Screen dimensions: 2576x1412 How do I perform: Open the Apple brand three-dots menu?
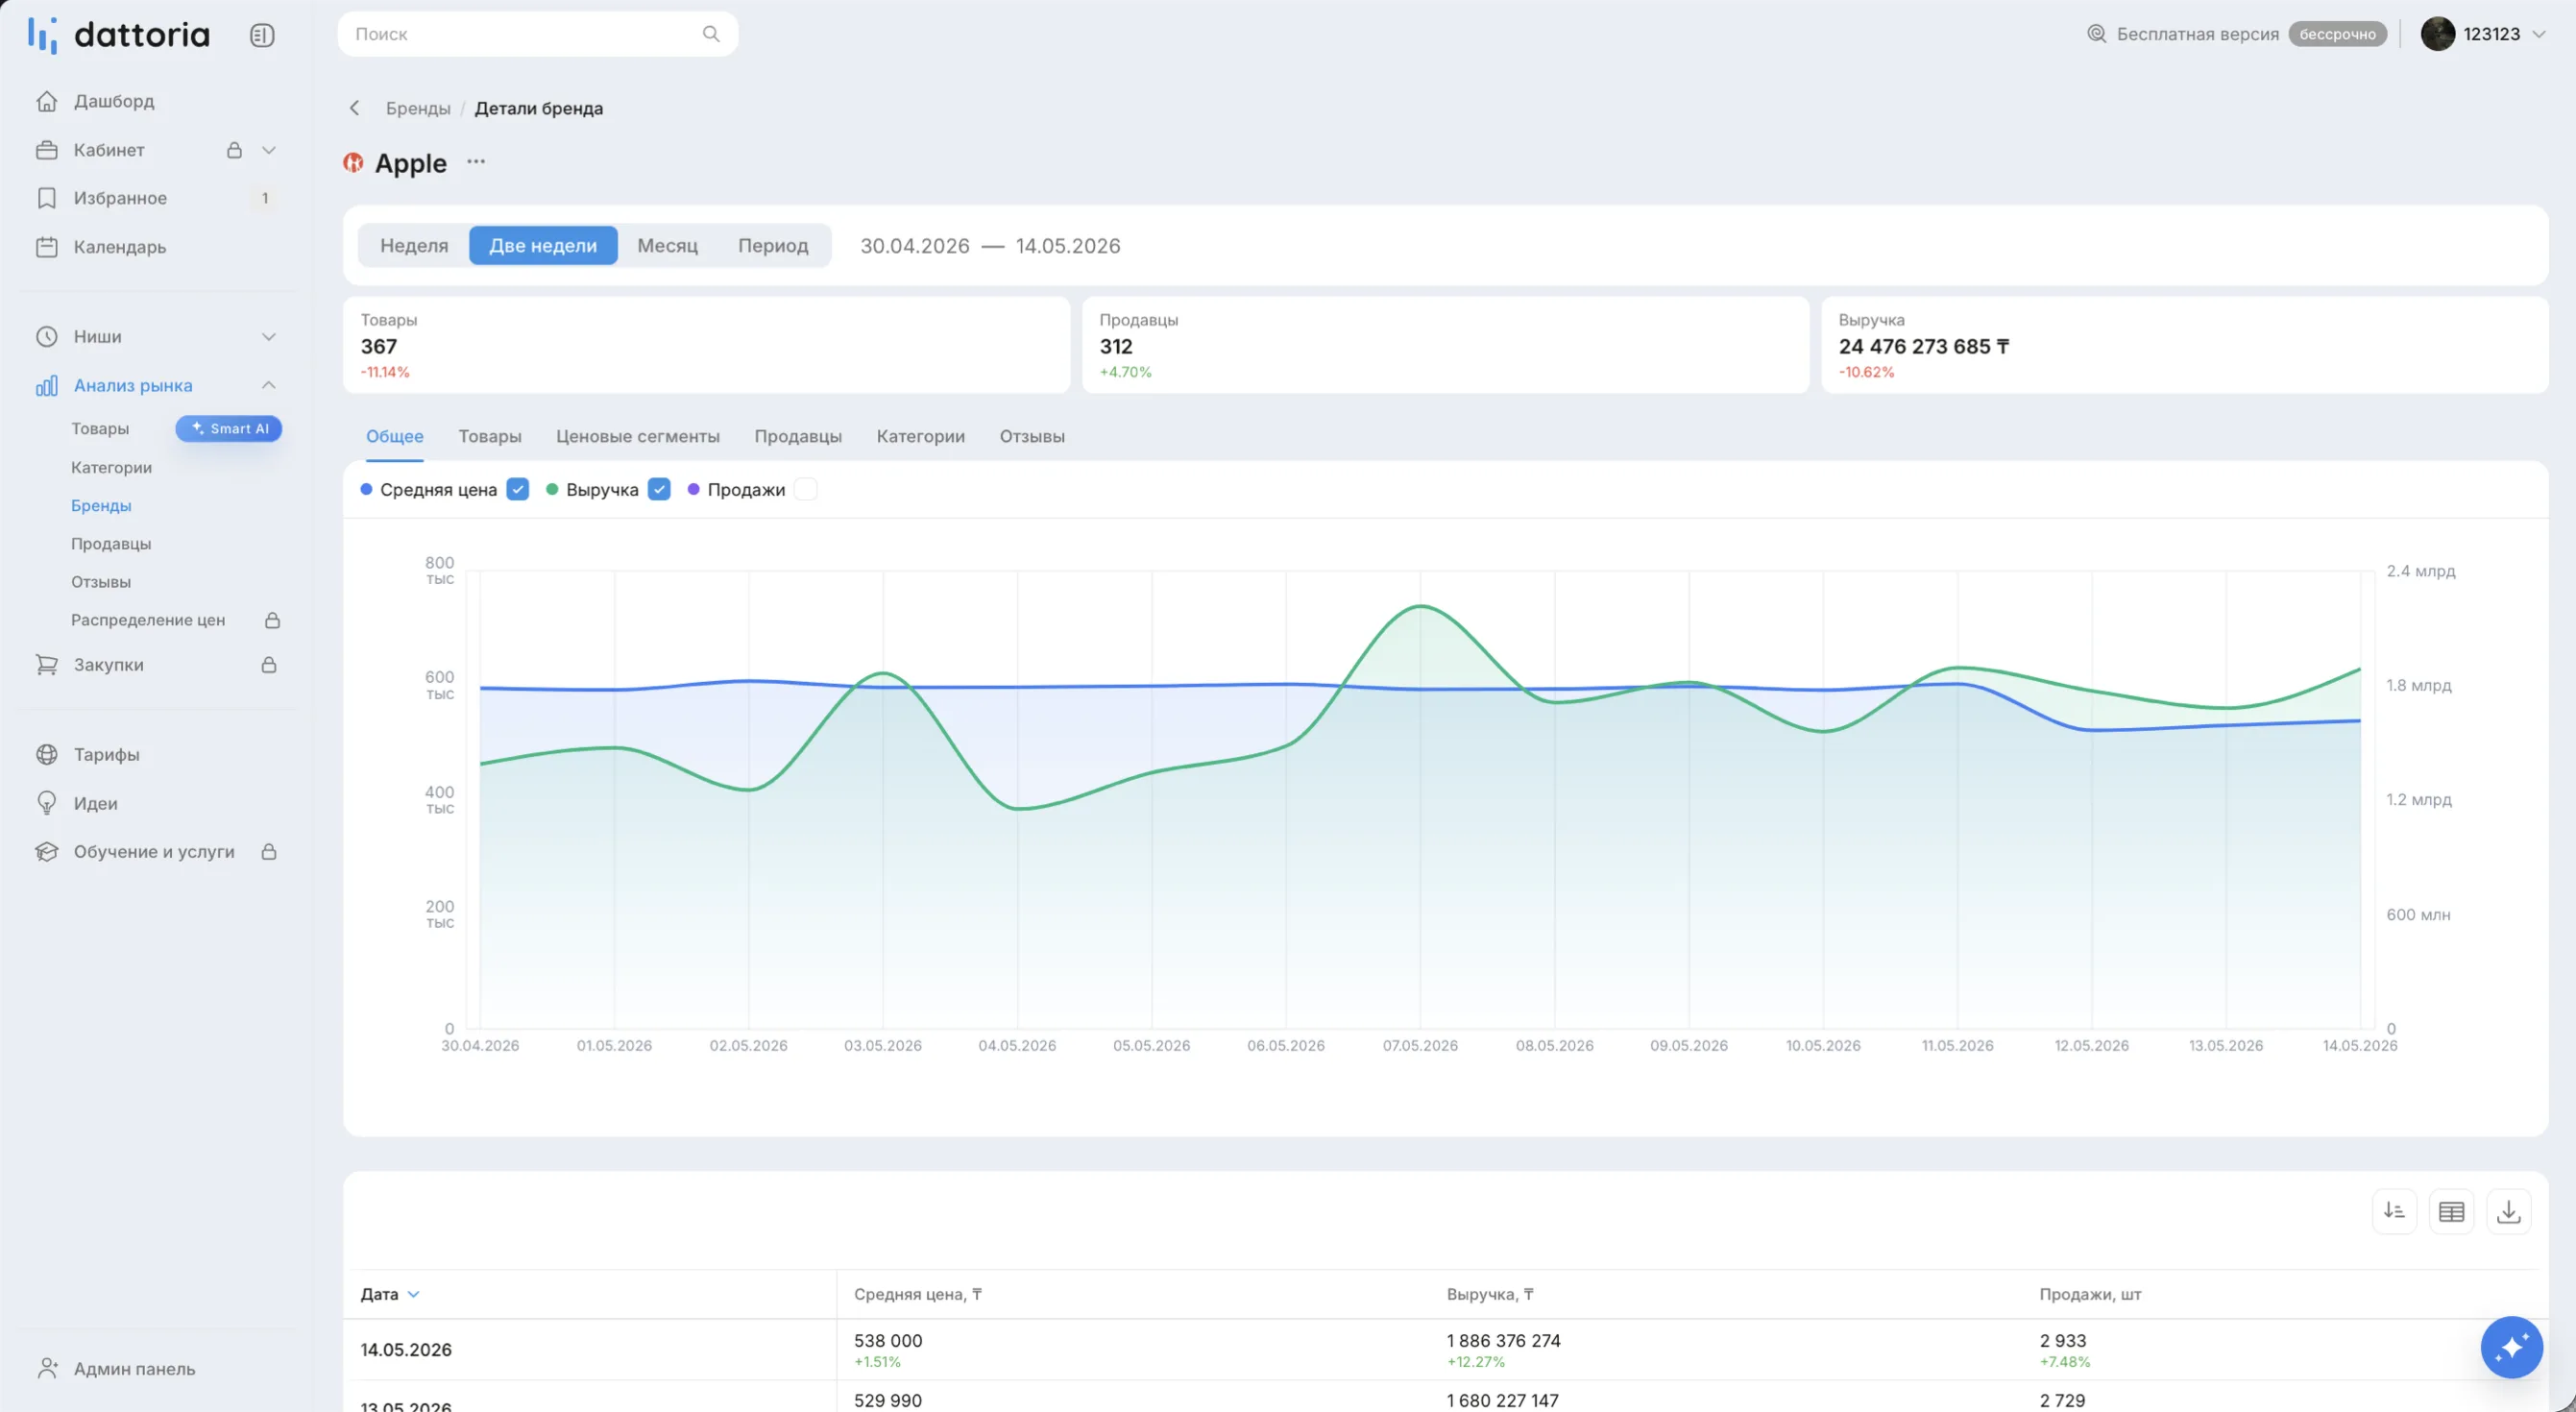pyautogui.click(x=476, y=161)
